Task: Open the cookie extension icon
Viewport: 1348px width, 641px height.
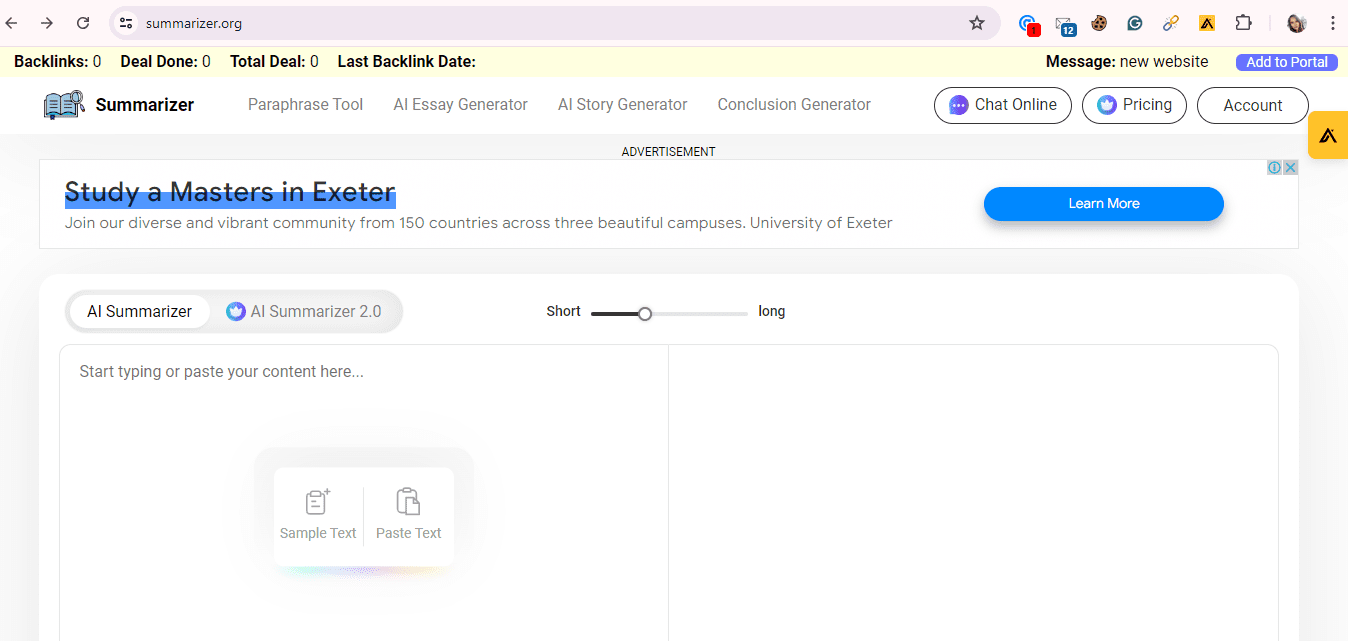Action: click(x=1099, y=23)
